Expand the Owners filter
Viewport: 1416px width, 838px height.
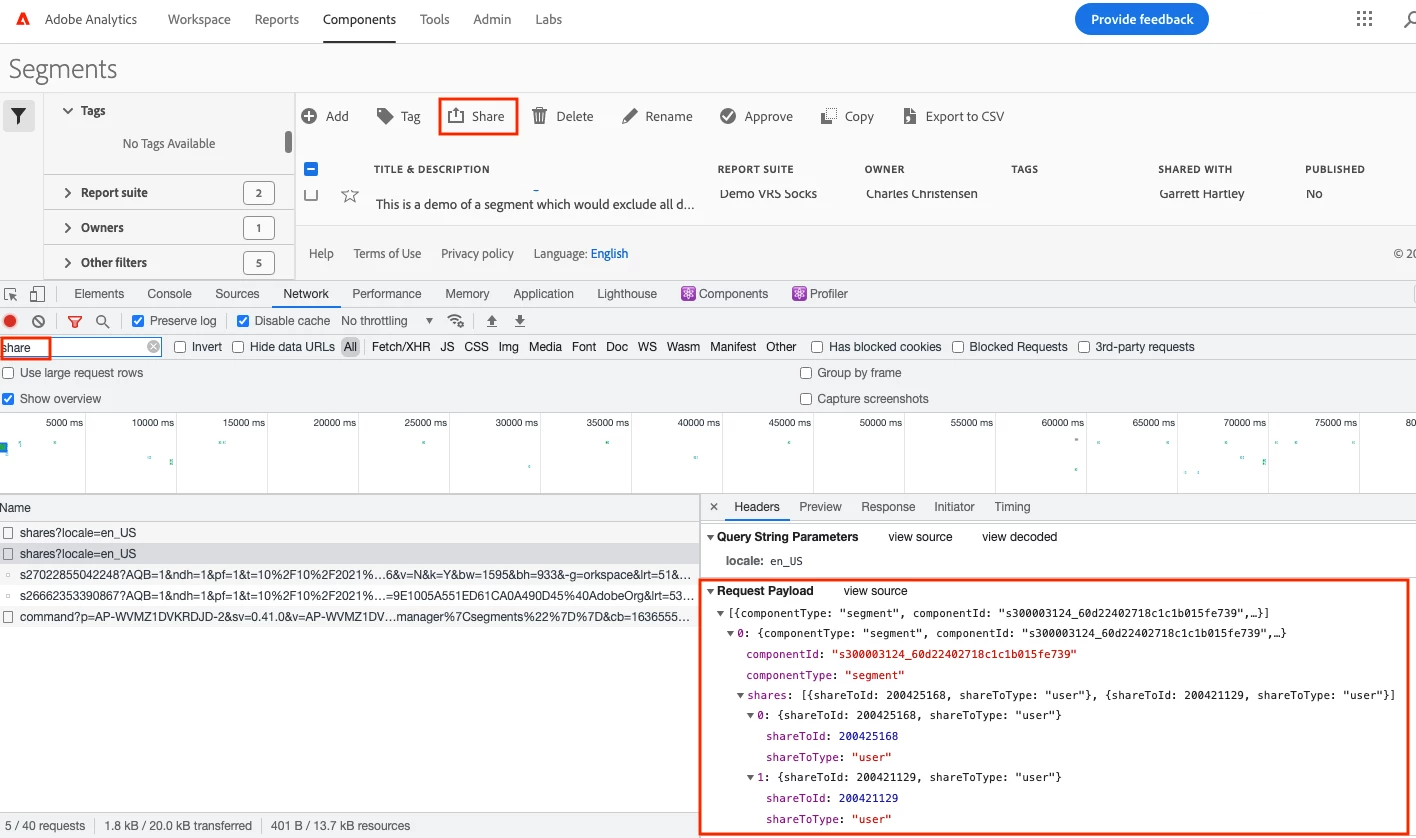click(68, 228)
